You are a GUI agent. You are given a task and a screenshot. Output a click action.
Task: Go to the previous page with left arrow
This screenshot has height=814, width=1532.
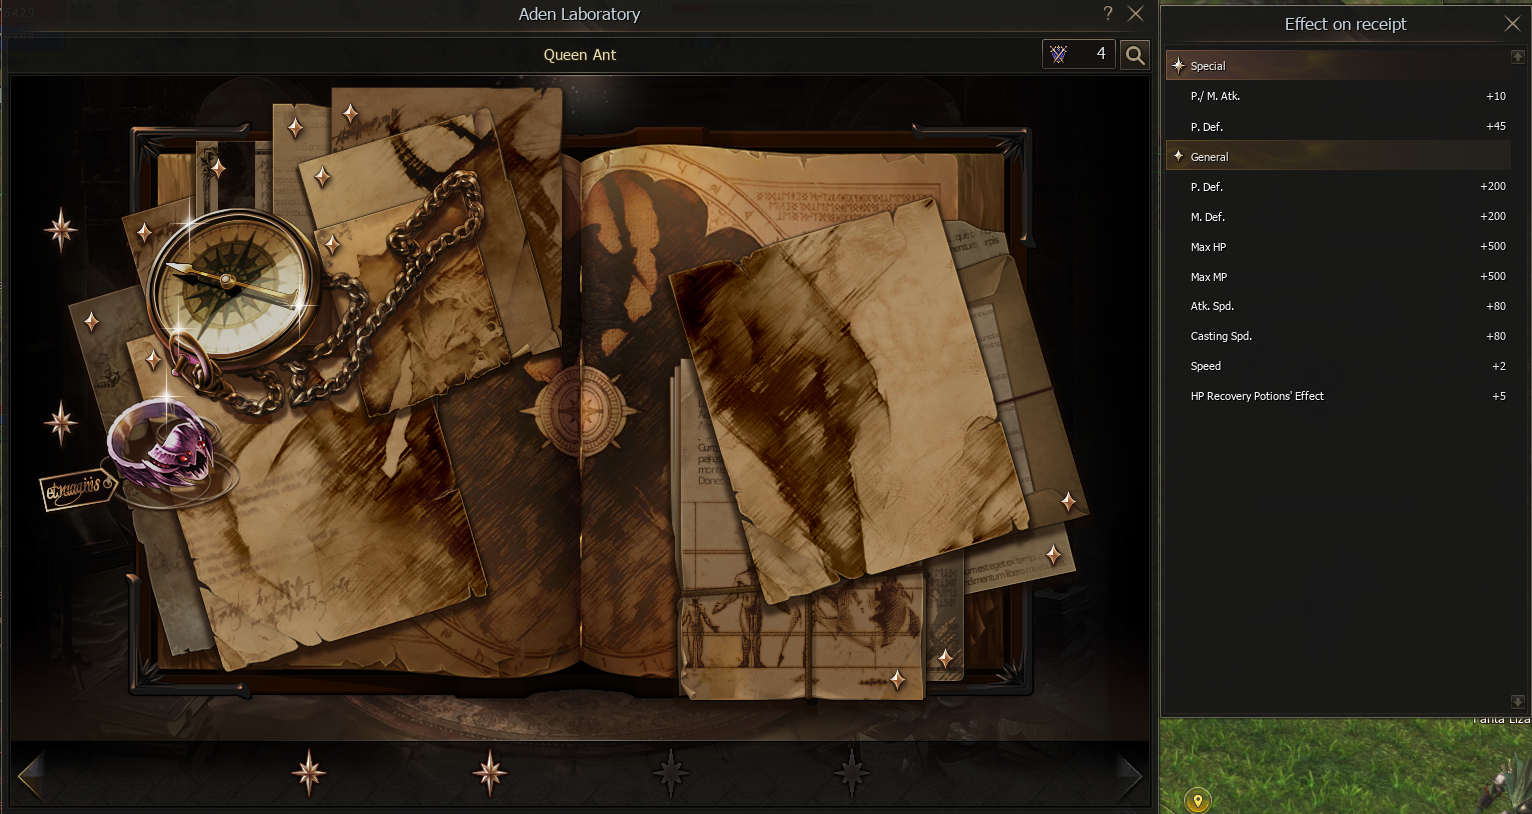[31, 775]
